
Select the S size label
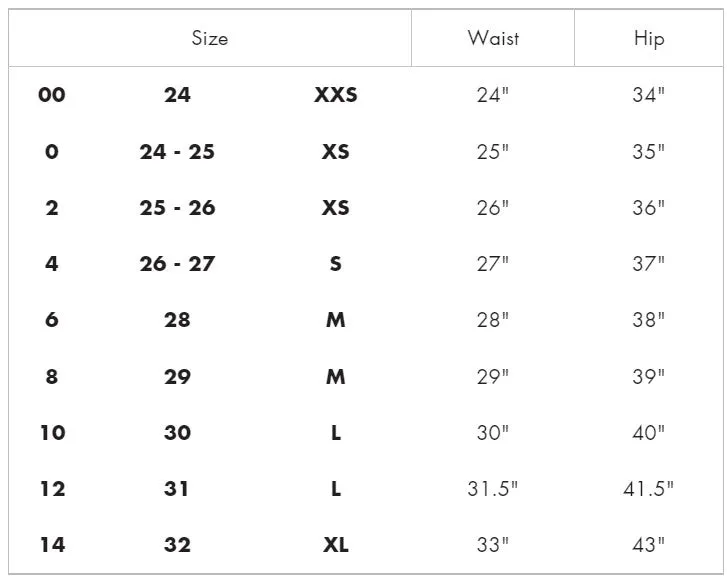pos(336,264)
